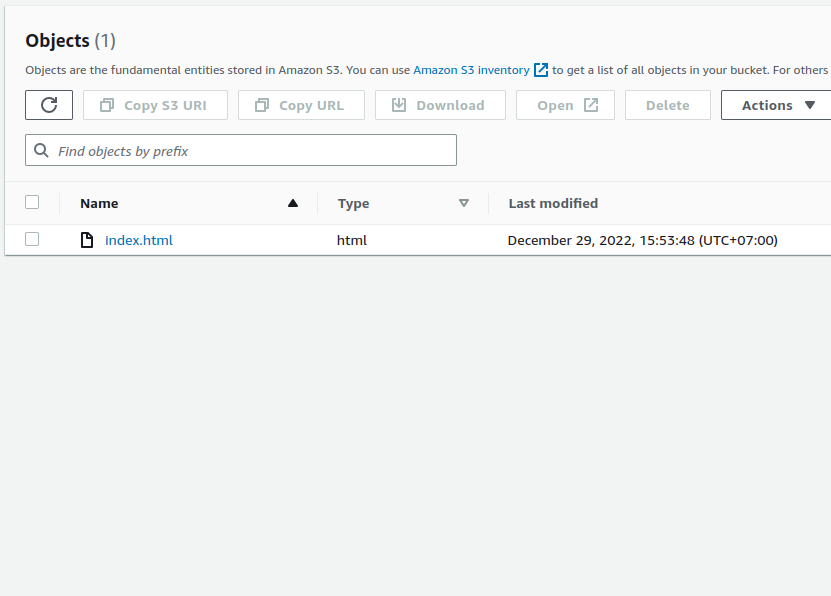Click the copy icon in Copy S3 URI
Image resolution: width=831 pixels, height=596 pixels.
point(107,105)
